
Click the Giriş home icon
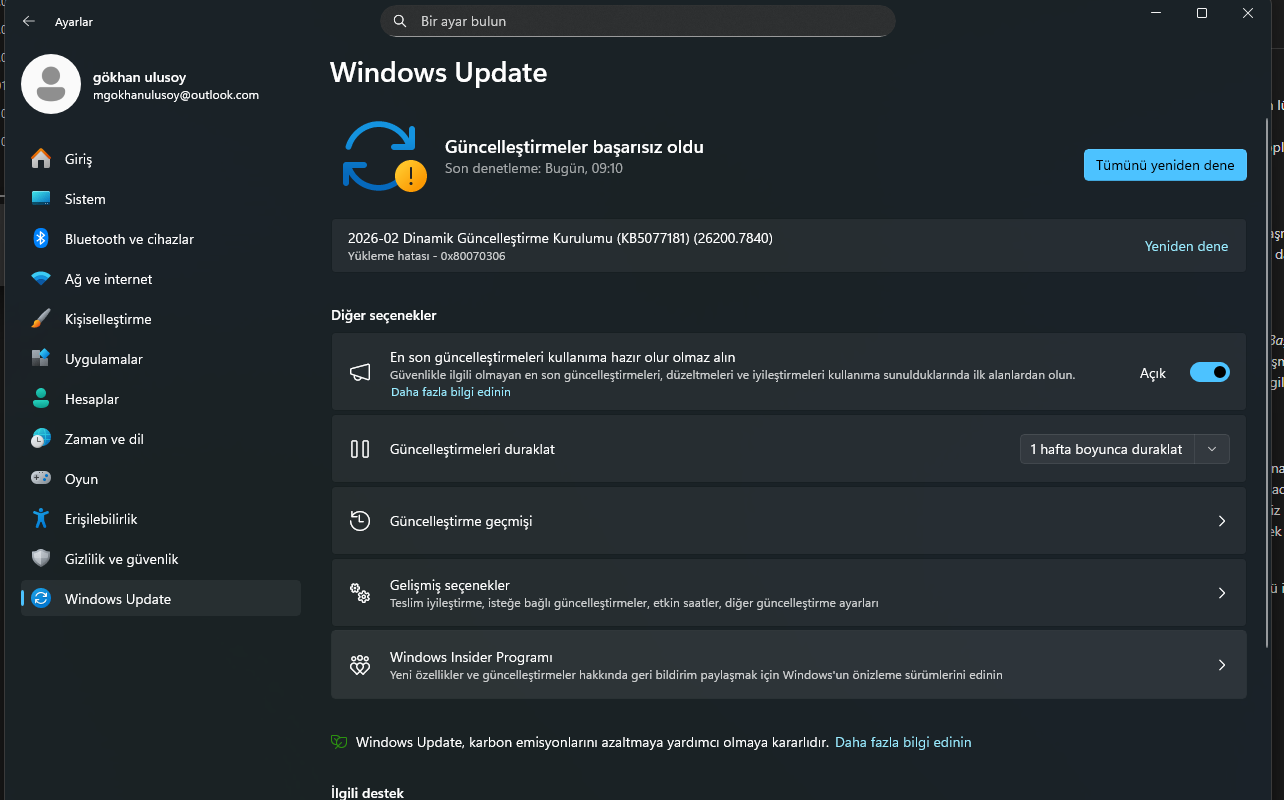[x=41, y=159]
